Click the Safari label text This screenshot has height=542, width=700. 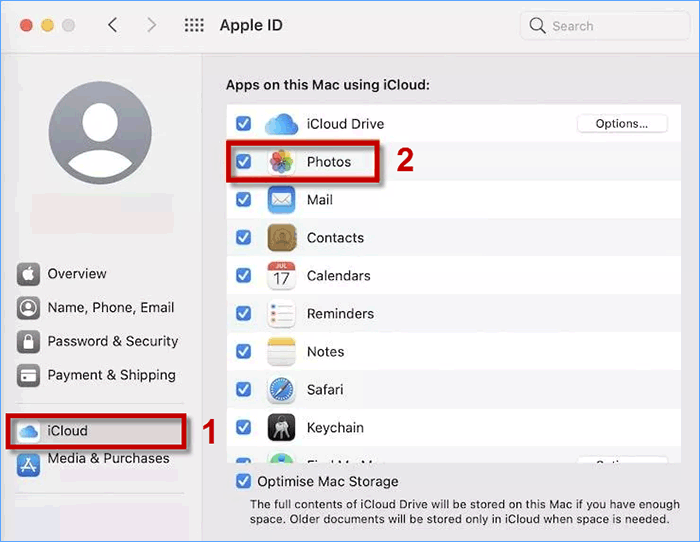coord(325,390)
